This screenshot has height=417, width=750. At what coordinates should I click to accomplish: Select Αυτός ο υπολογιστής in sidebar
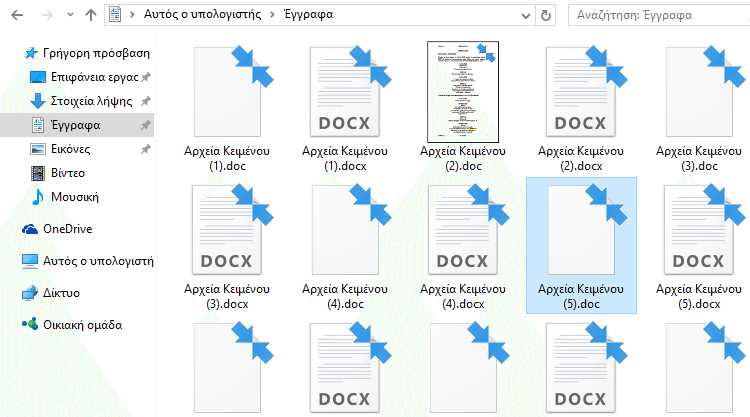pyautogui.click(x=88, y=261)
